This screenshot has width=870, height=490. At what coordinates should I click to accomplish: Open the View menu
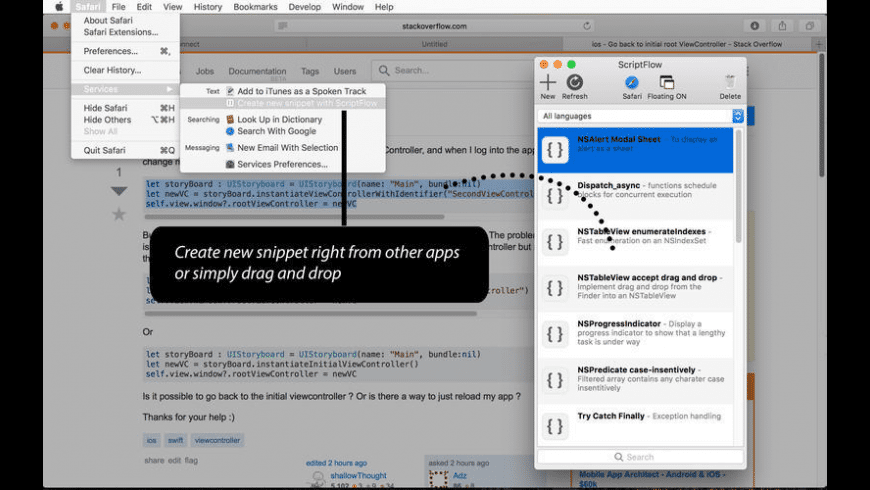173,7
